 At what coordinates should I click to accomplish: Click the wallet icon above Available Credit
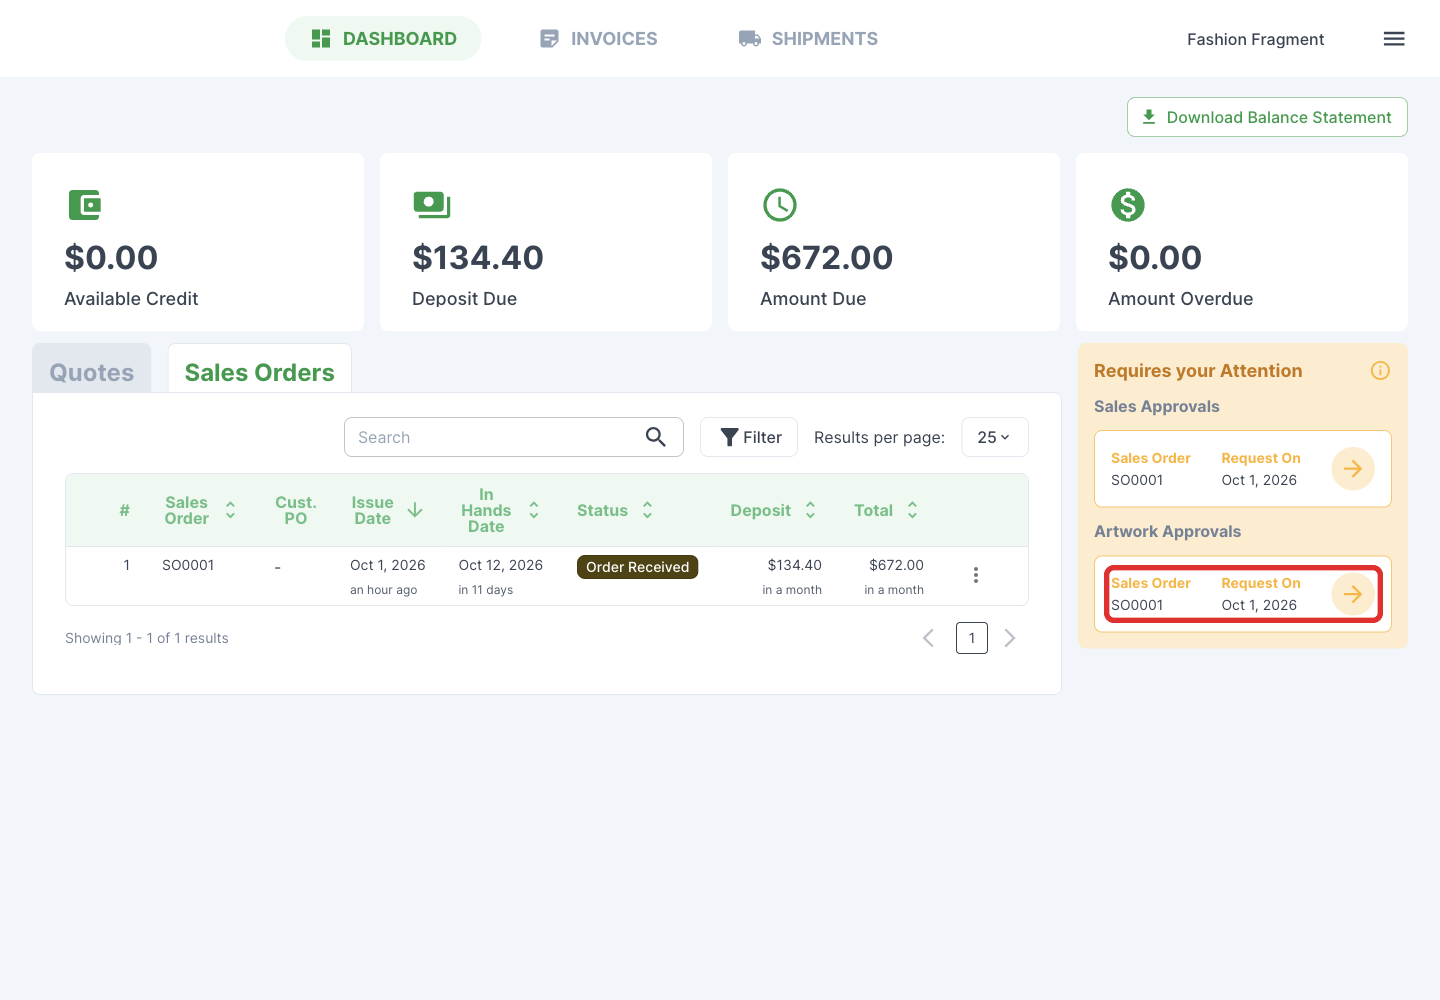tap(85, 205)
